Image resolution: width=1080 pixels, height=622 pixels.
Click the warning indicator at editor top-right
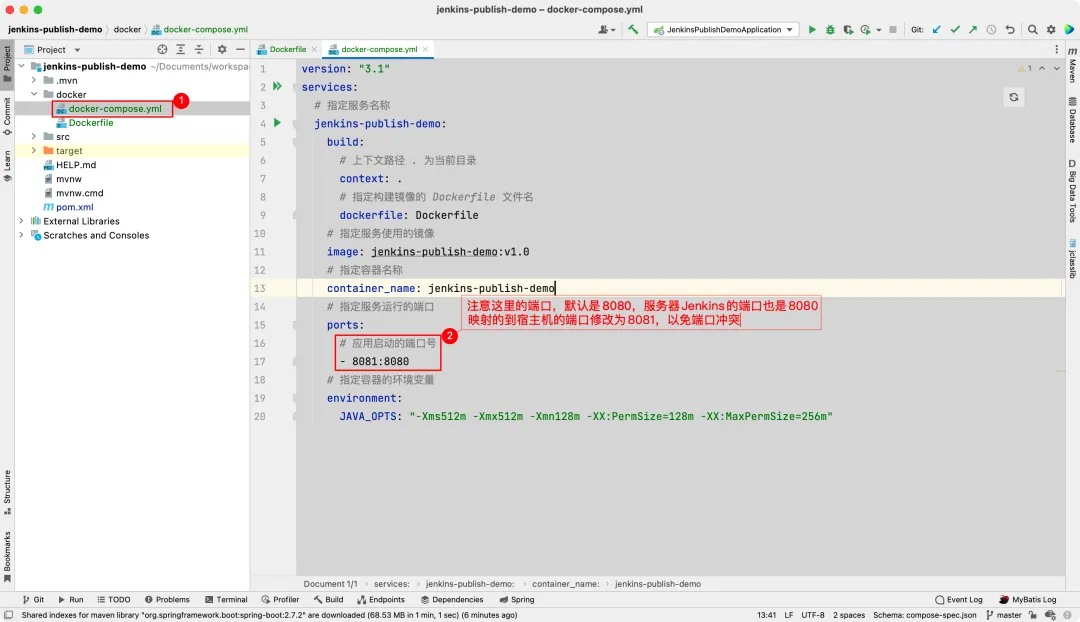(1025, 68)
